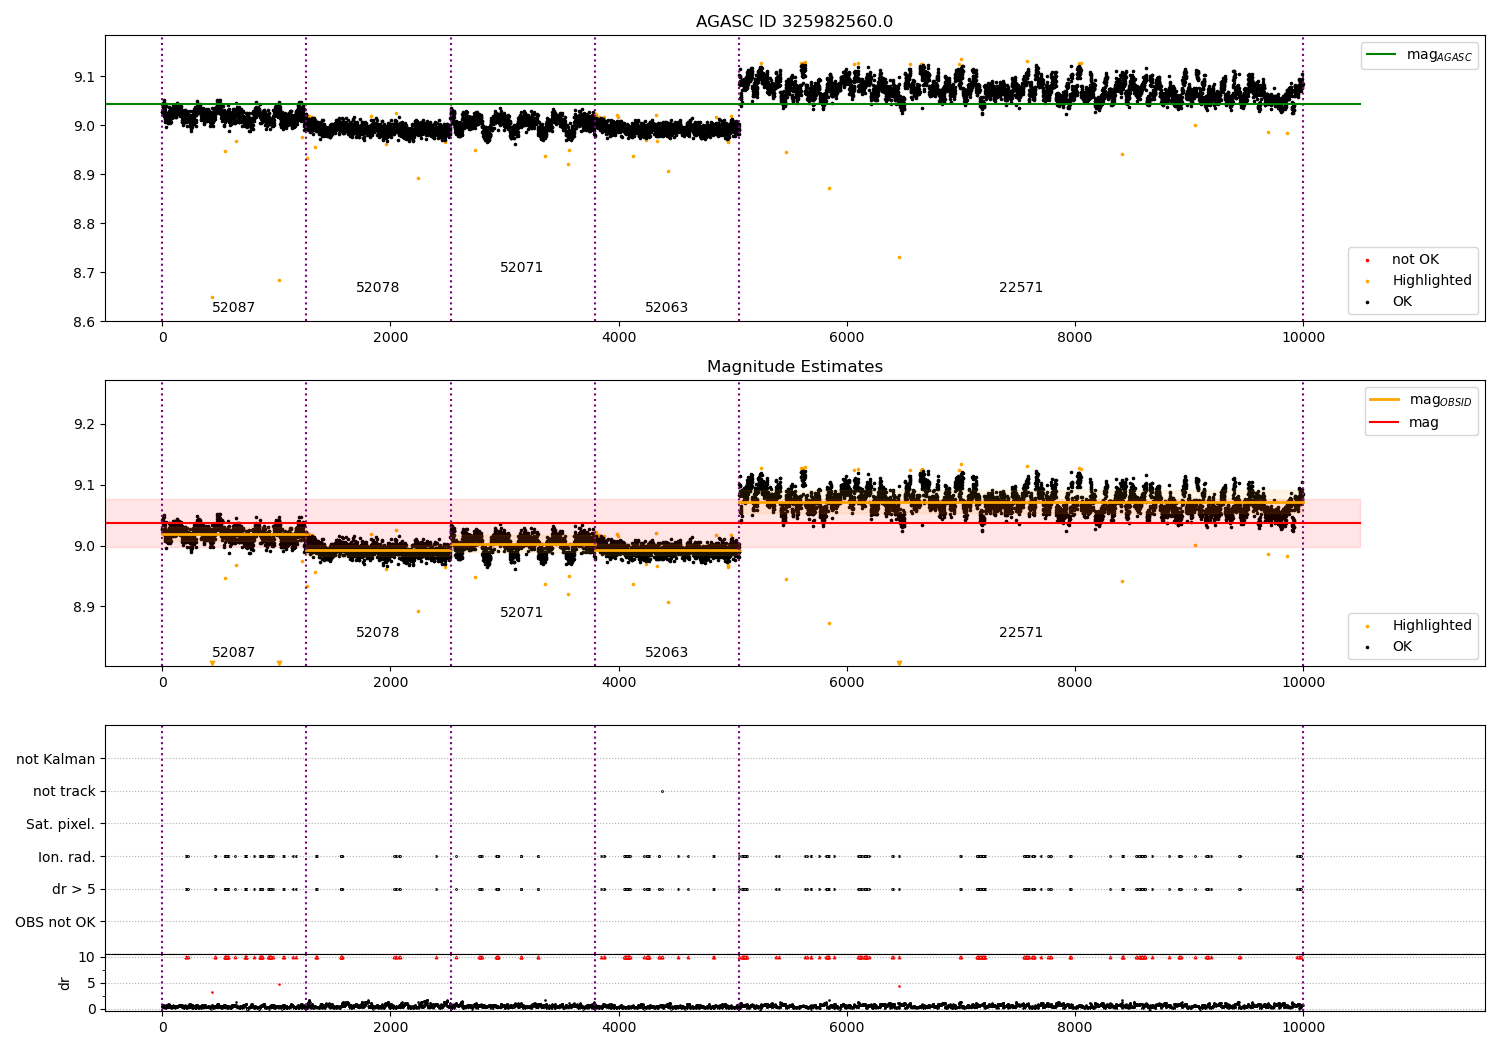Click the 'dr' axis label on bottom plot
Image resolution: width=1500 pixels, height=1050 pixels.
click(x=65, y=983)
